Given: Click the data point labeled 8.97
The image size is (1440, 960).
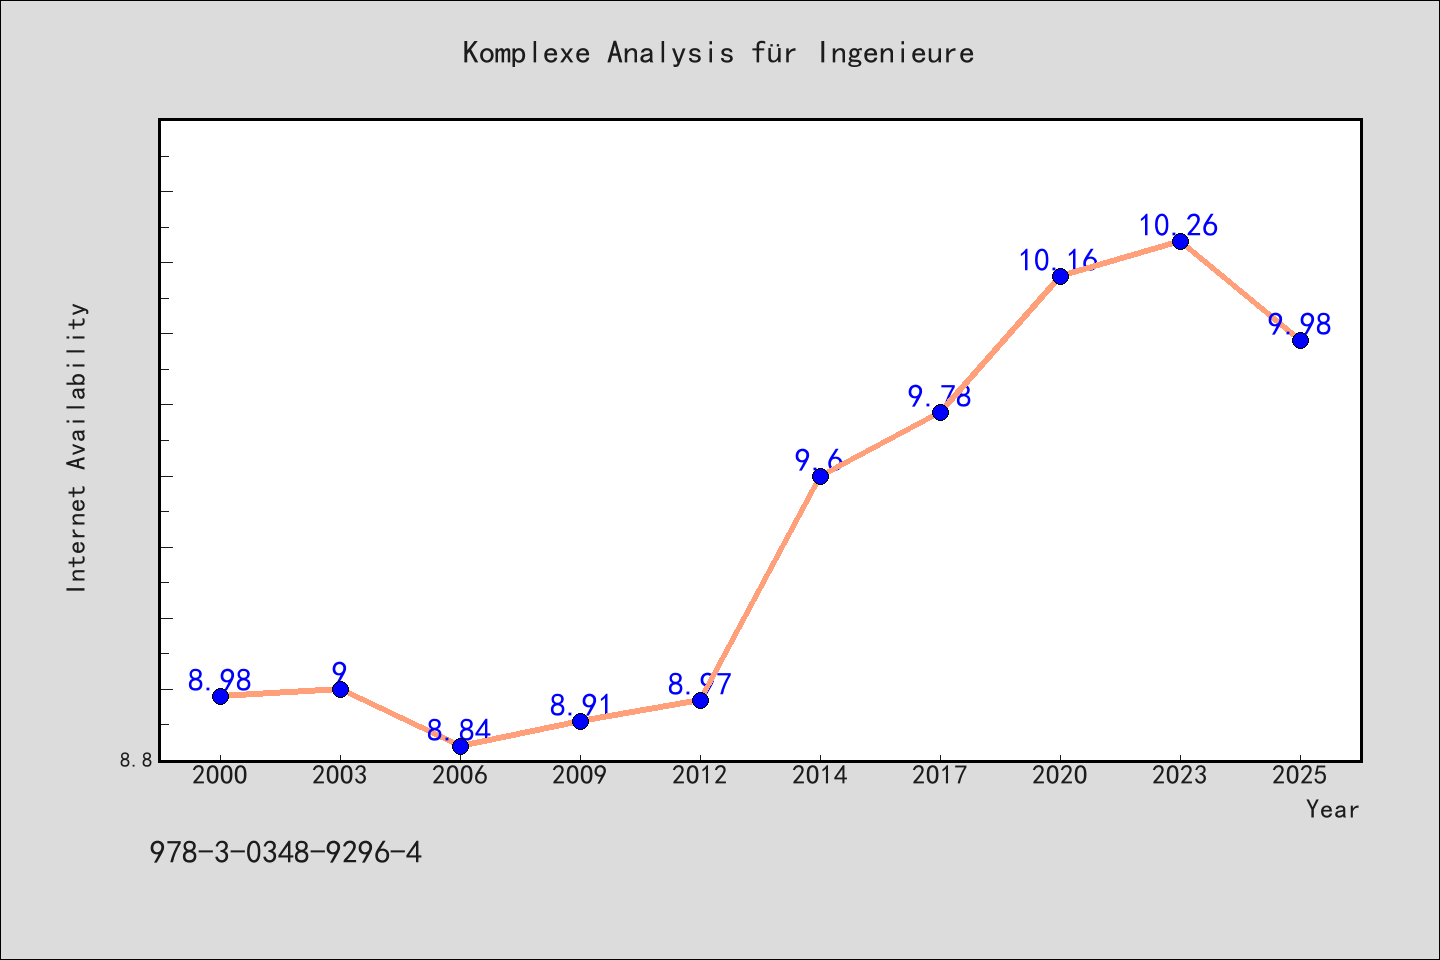Looking at the screenshot, I should 700,700.
